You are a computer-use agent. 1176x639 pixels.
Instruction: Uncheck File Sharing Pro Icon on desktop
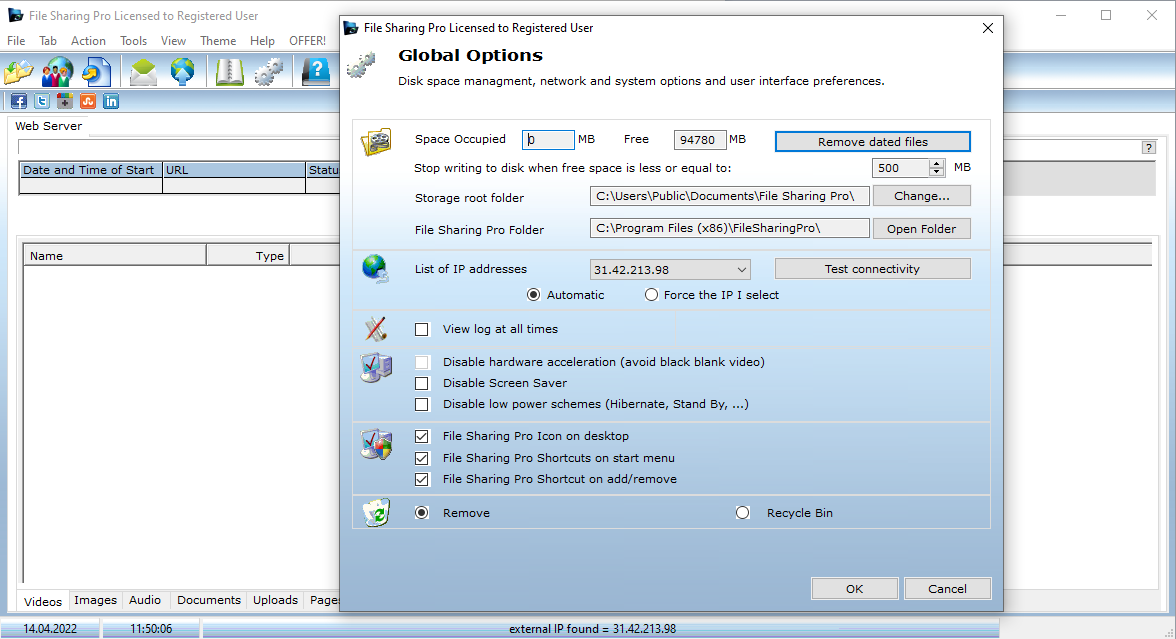[422, 436]
